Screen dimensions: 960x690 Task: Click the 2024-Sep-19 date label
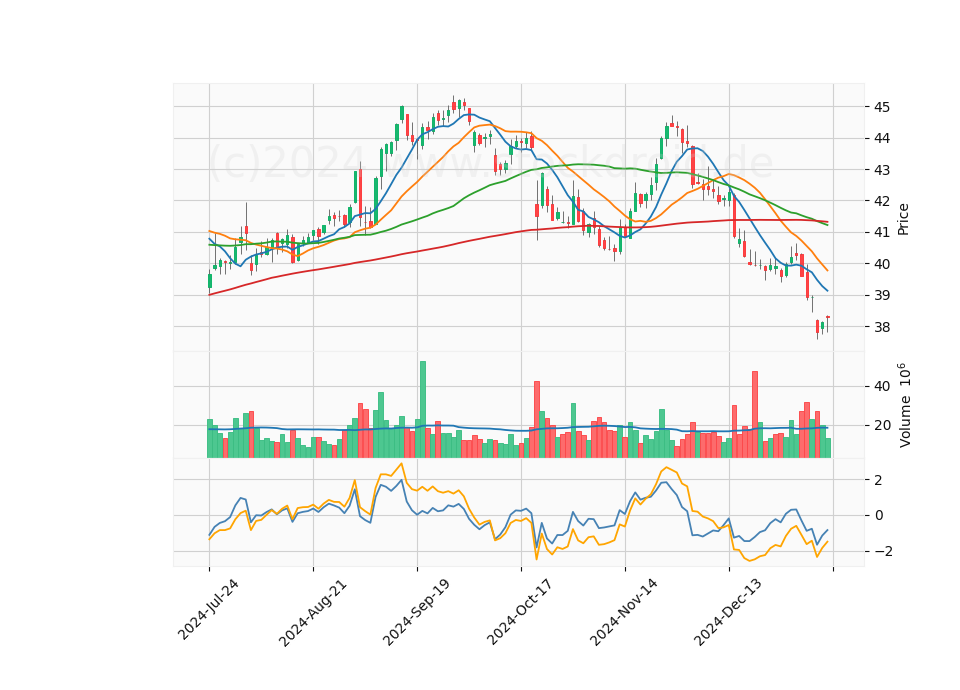tap(416, 612)
